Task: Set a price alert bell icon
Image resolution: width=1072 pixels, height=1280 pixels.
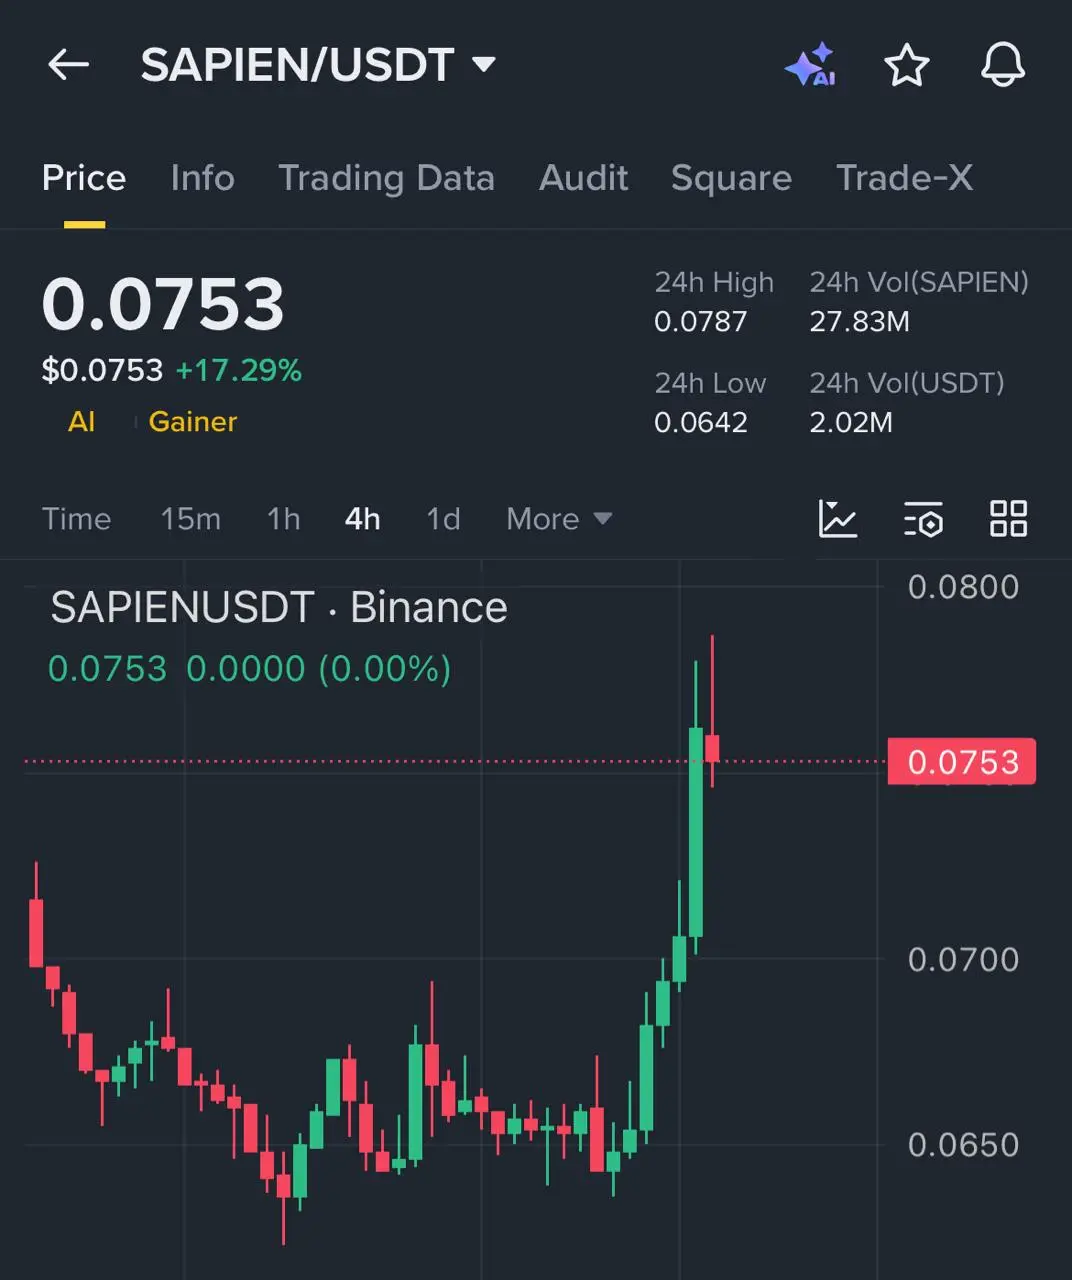Action: pyautogui.click(x=1002, y=65)
